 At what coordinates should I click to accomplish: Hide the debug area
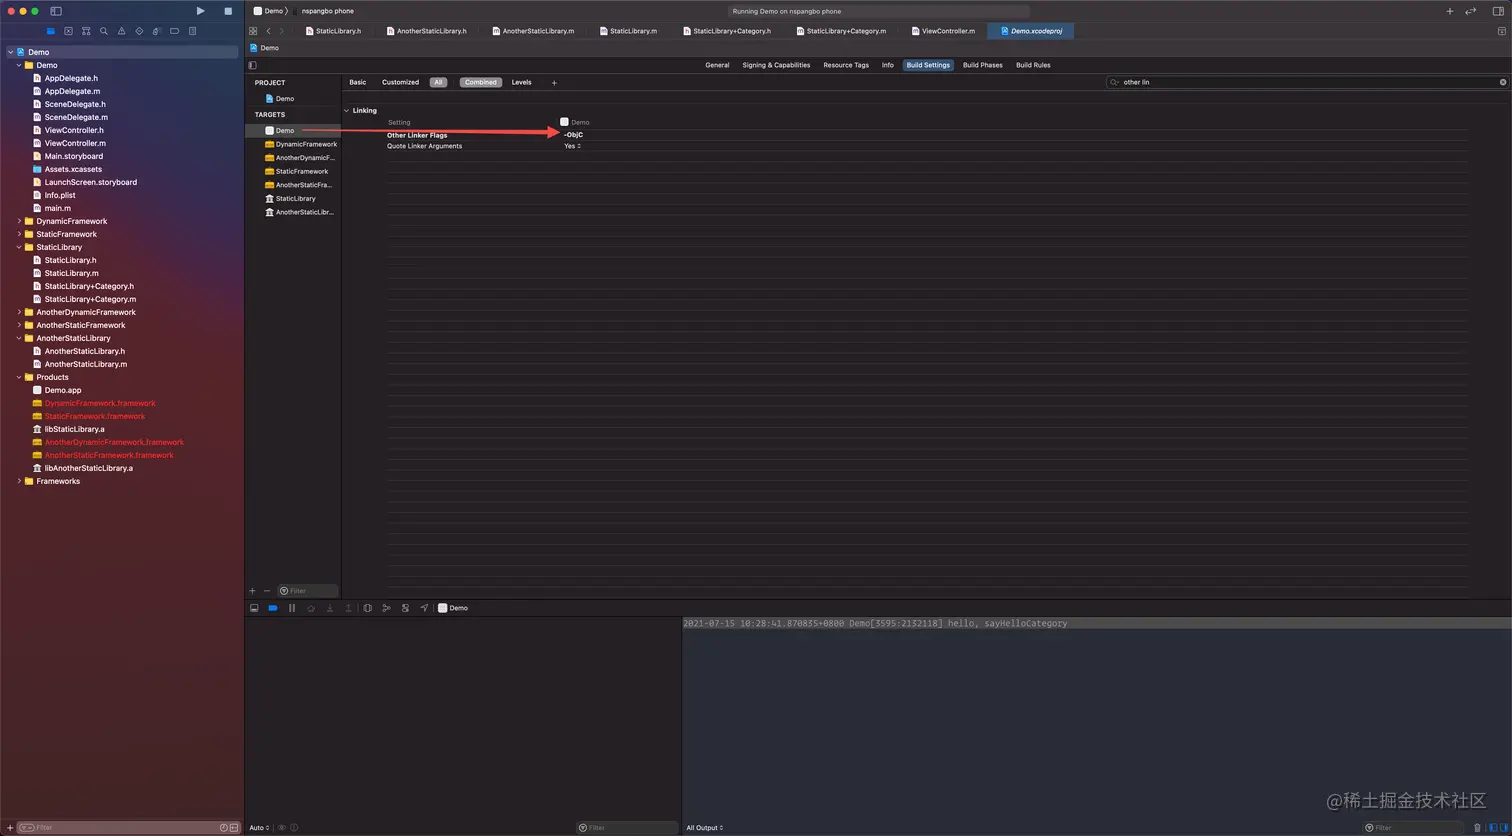point(254,608)
